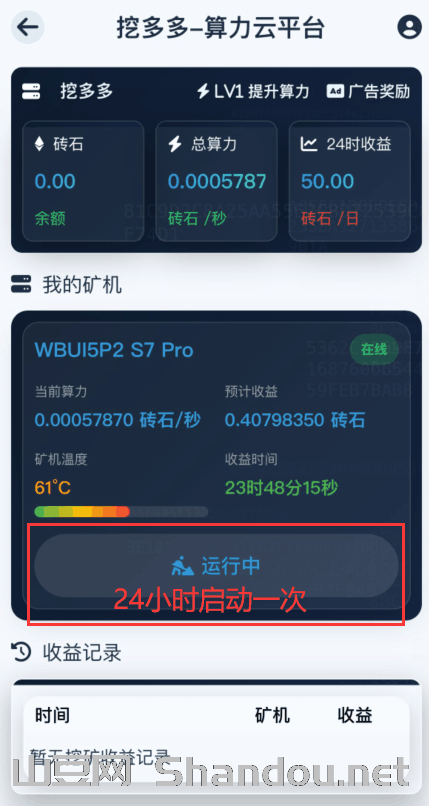Click the chart icon in 24时收益 card
The image size is (429, 806).
pos(309,144)
